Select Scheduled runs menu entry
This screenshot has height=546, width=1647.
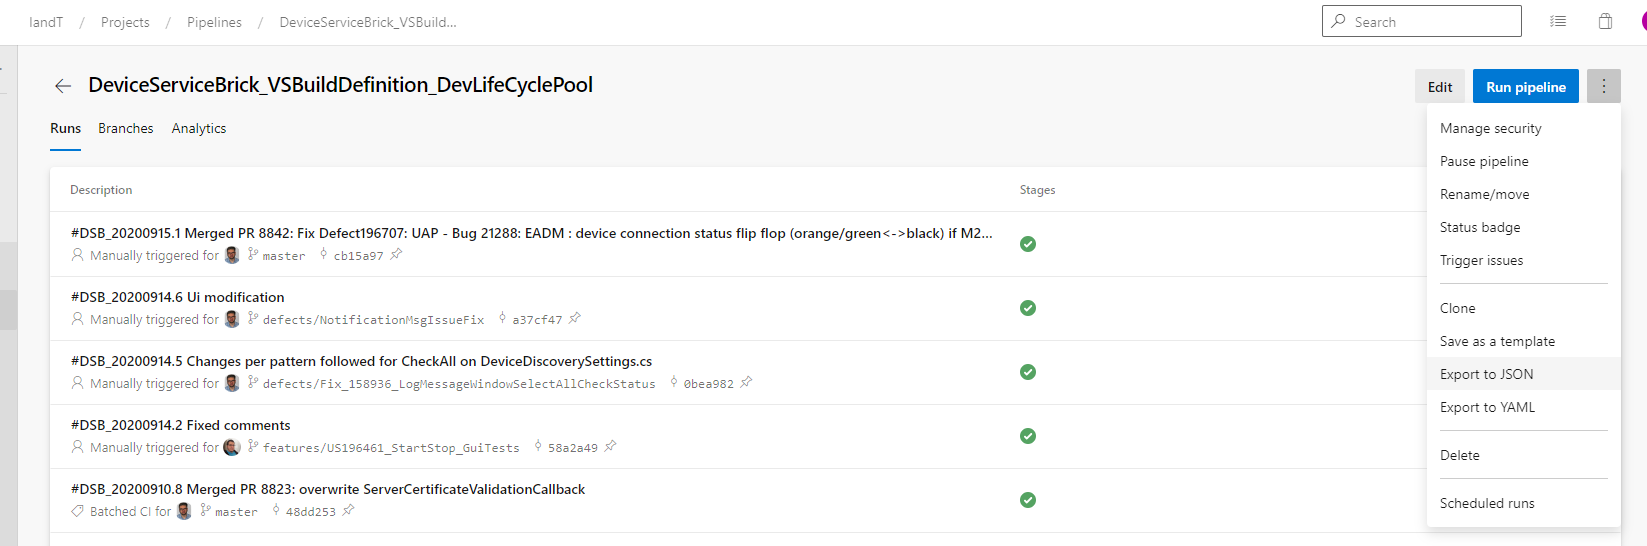[x=1487, y=503]
